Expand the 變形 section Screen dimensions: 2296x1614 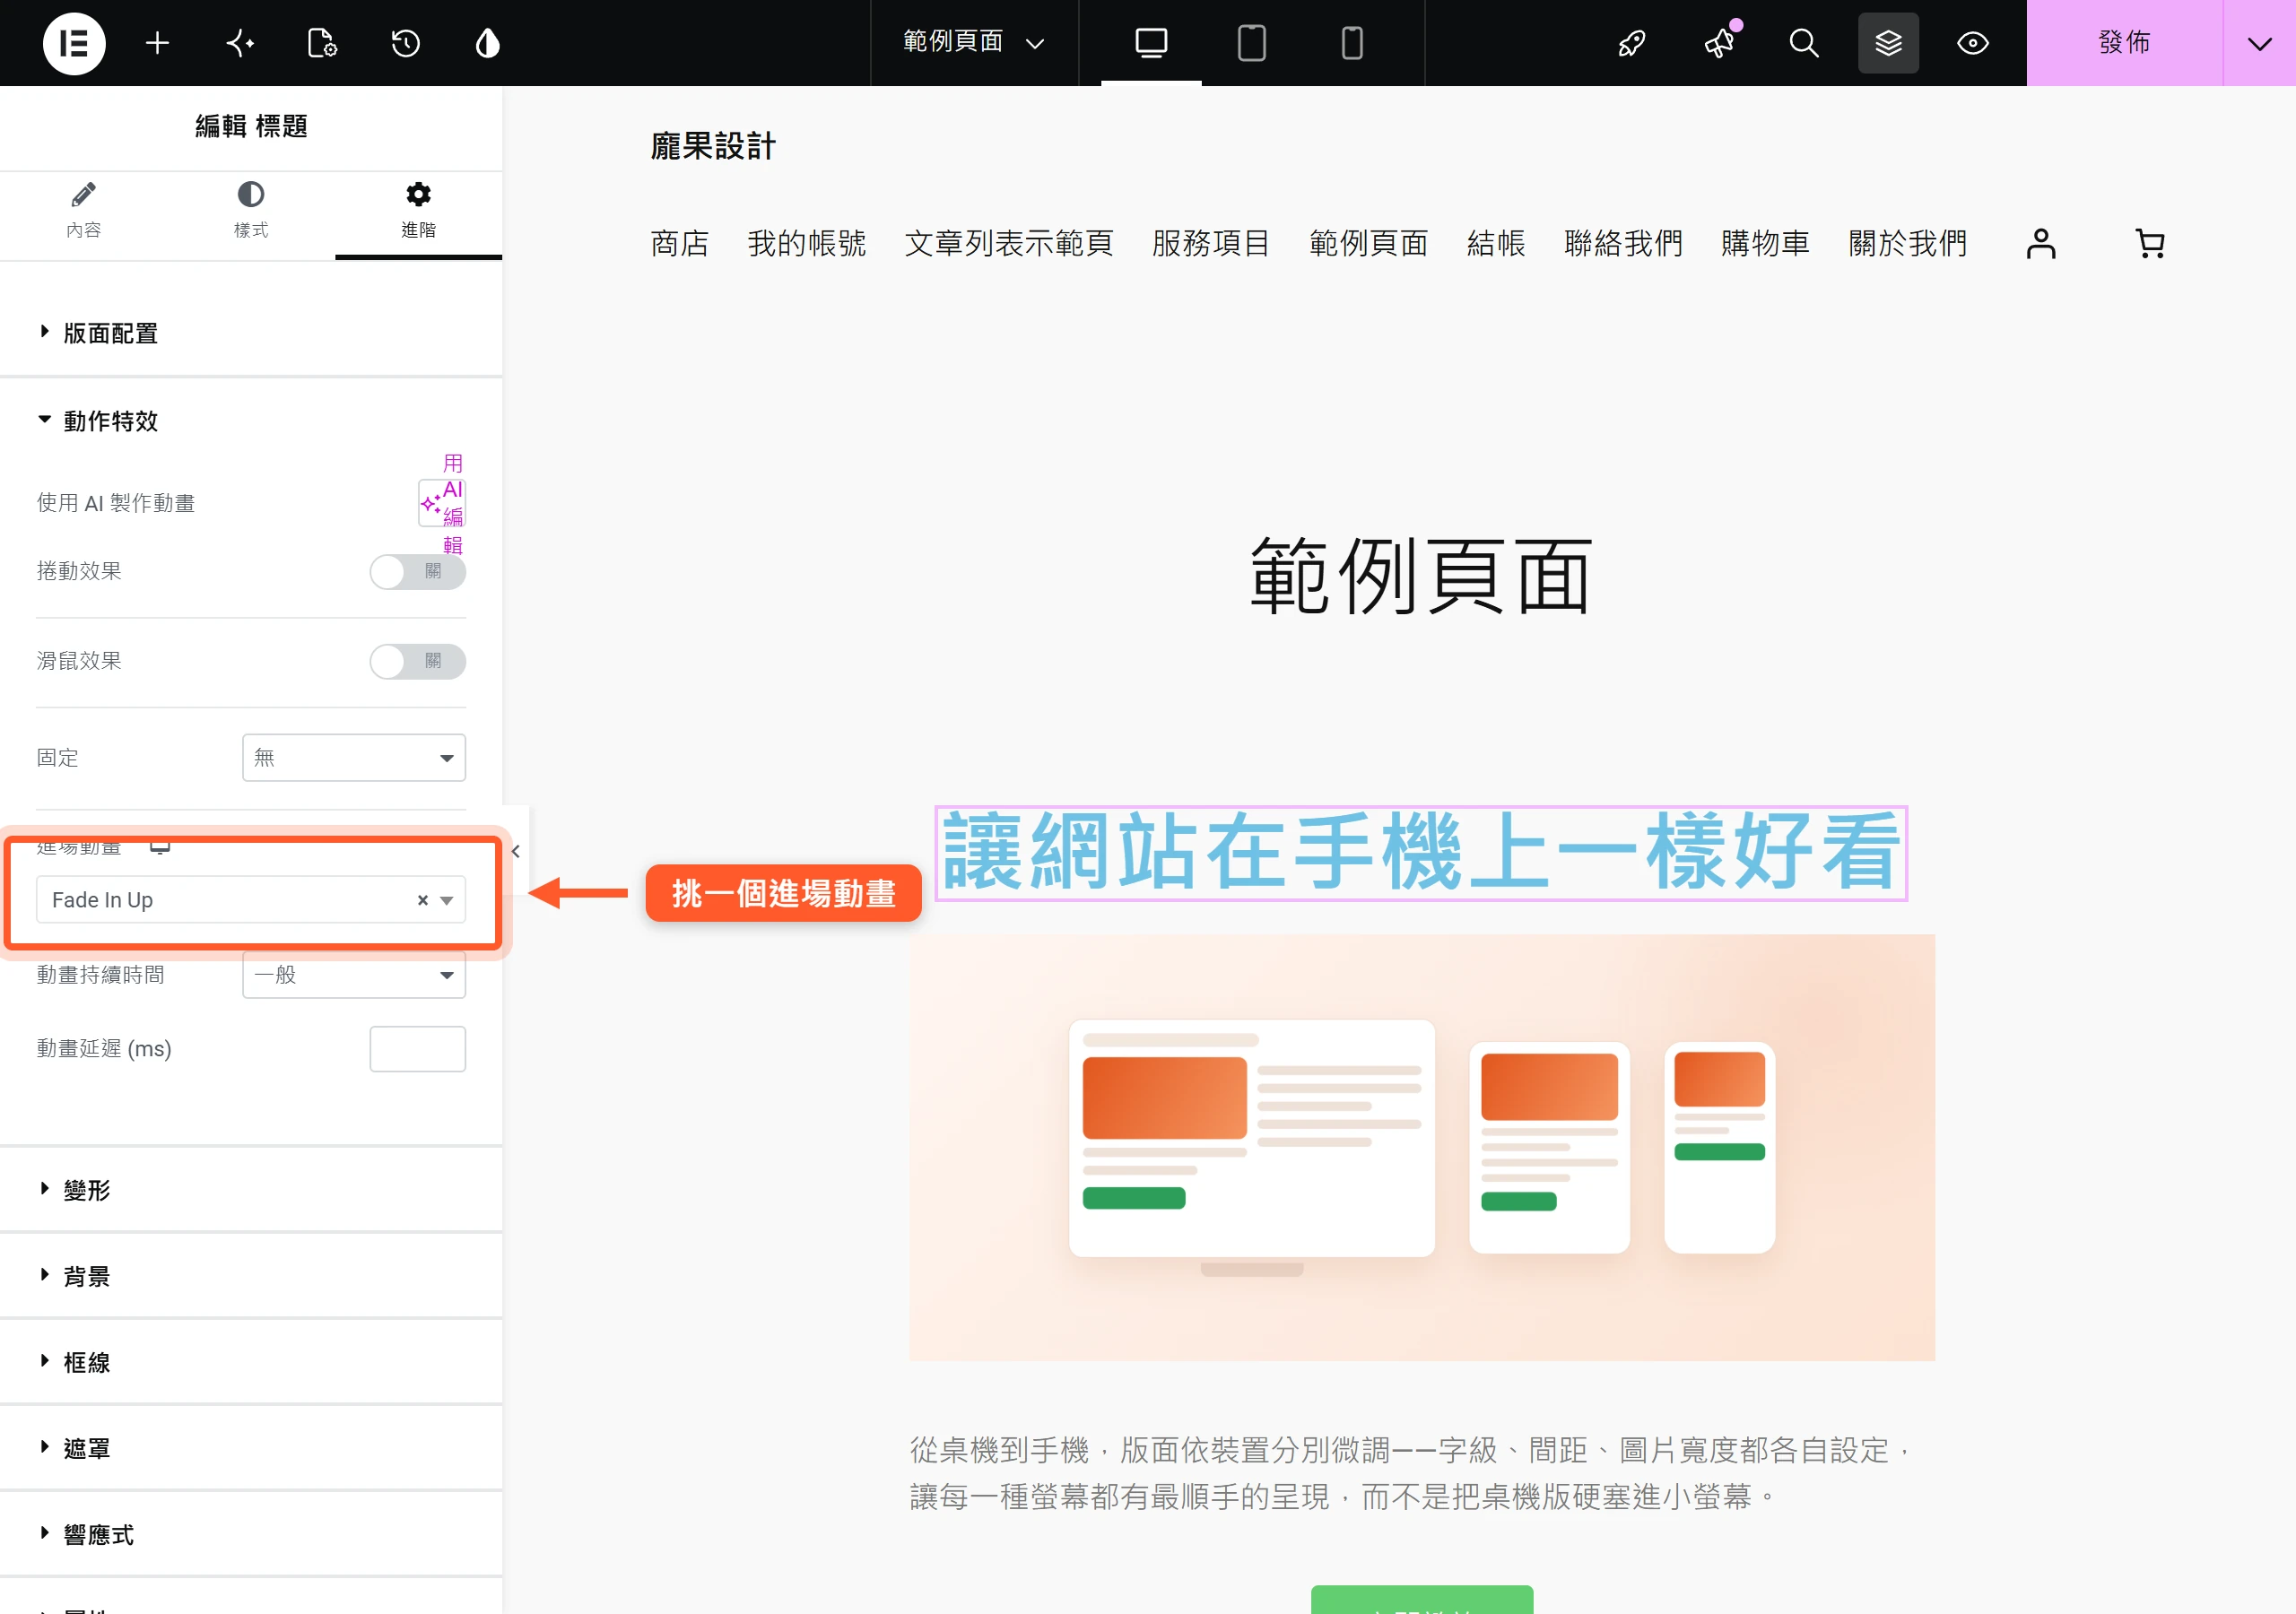point(251,1190)
